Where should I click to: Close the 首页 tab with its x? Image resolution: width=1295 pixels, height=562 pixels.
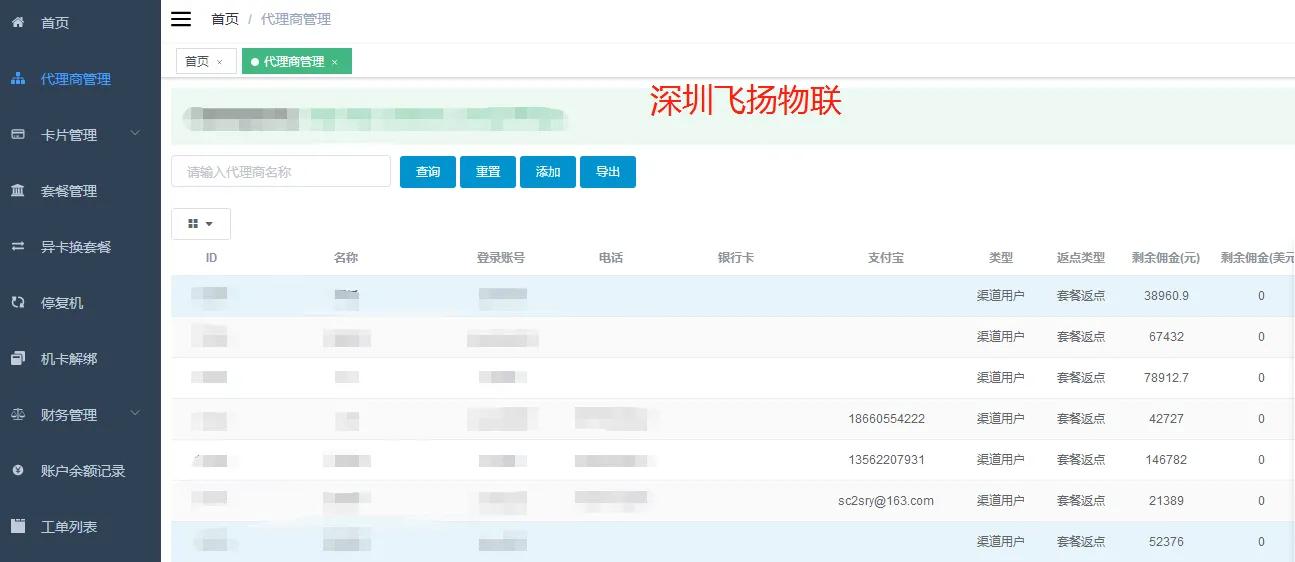(x=220, y=62)
